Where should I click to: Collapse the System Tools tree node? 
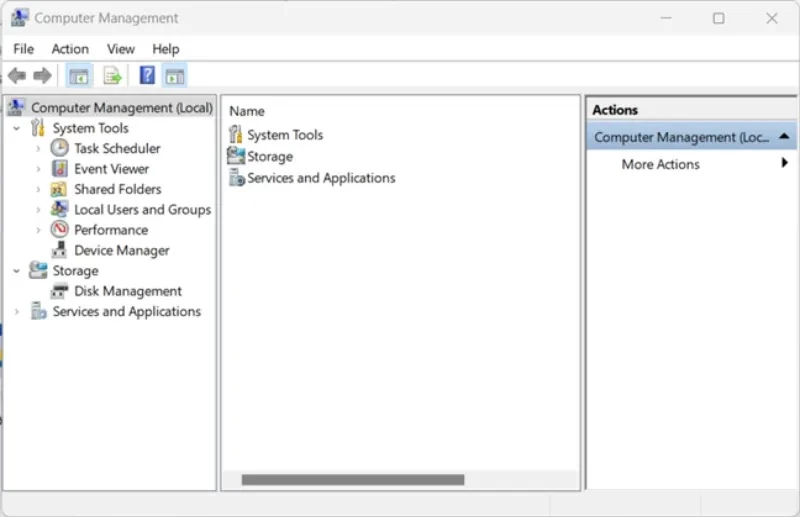click(x=17, y=128)
